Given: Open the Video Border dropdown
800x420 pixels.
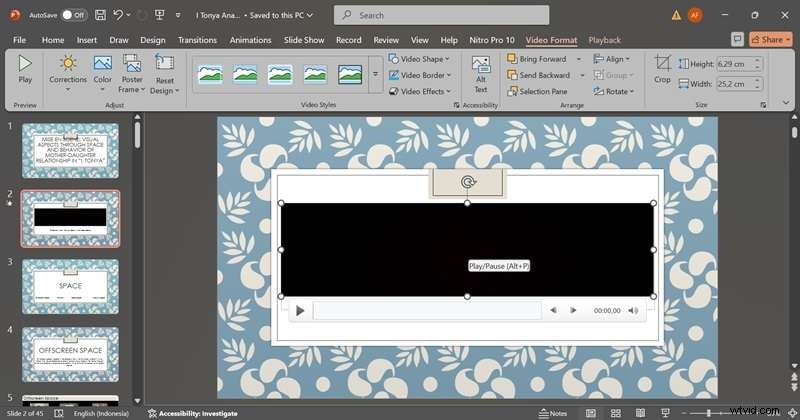Looking at the screenshot, I should point(420,75).
